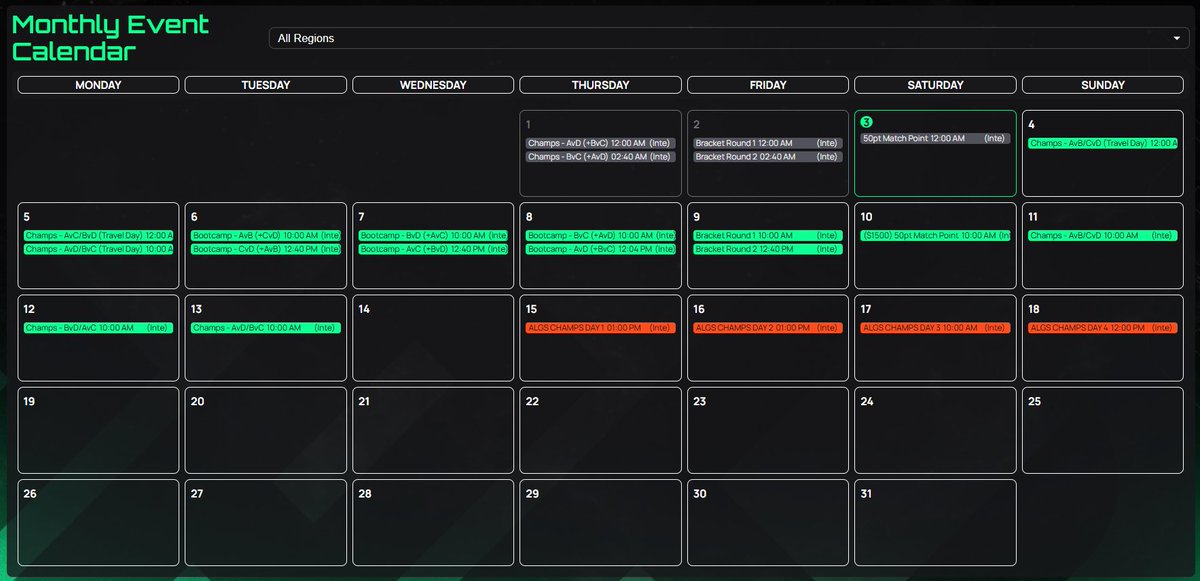Open ($1500) 50pt Match Point 10:00 AM event
Viewport: 1200px width, 581px height.
pyautogui.click(x=935, y=235)
